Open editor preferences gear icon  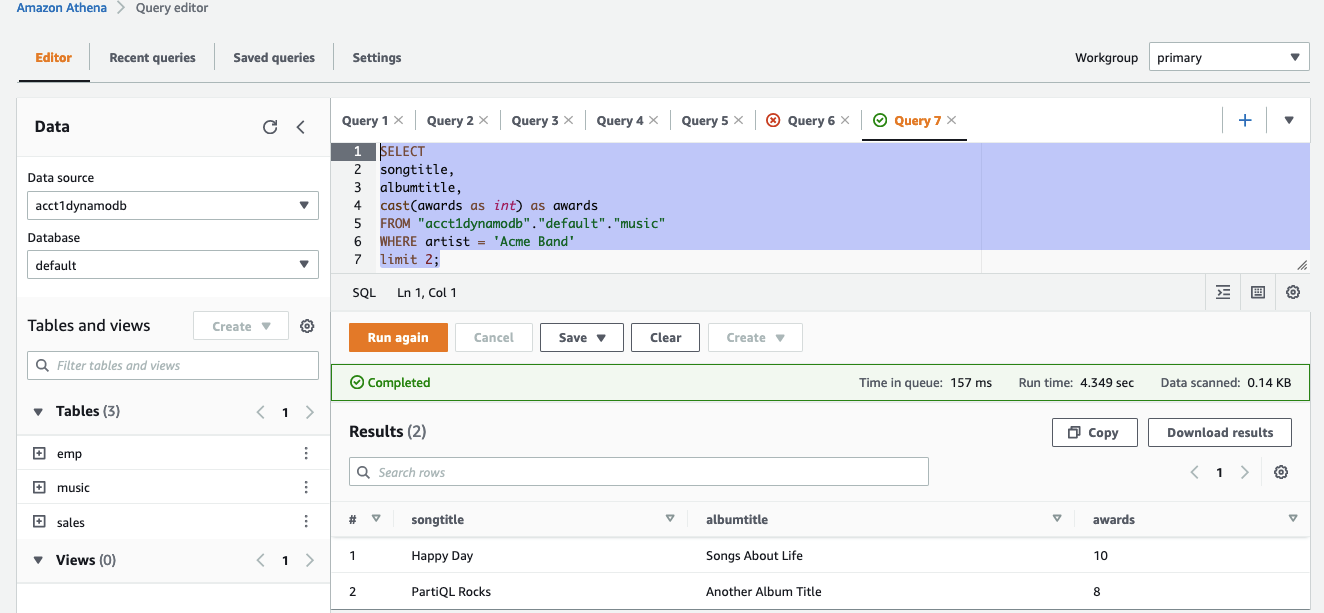[1293, 292]
